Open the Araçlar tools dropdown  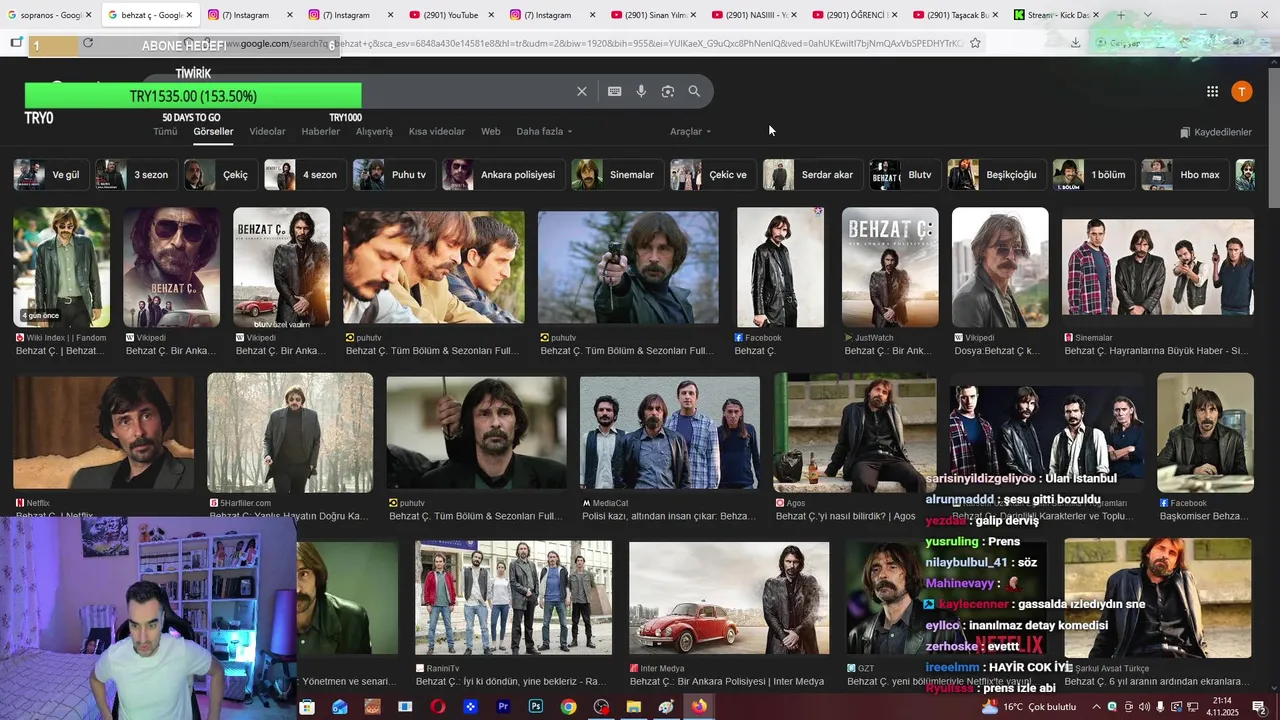(x=691, y=131)
